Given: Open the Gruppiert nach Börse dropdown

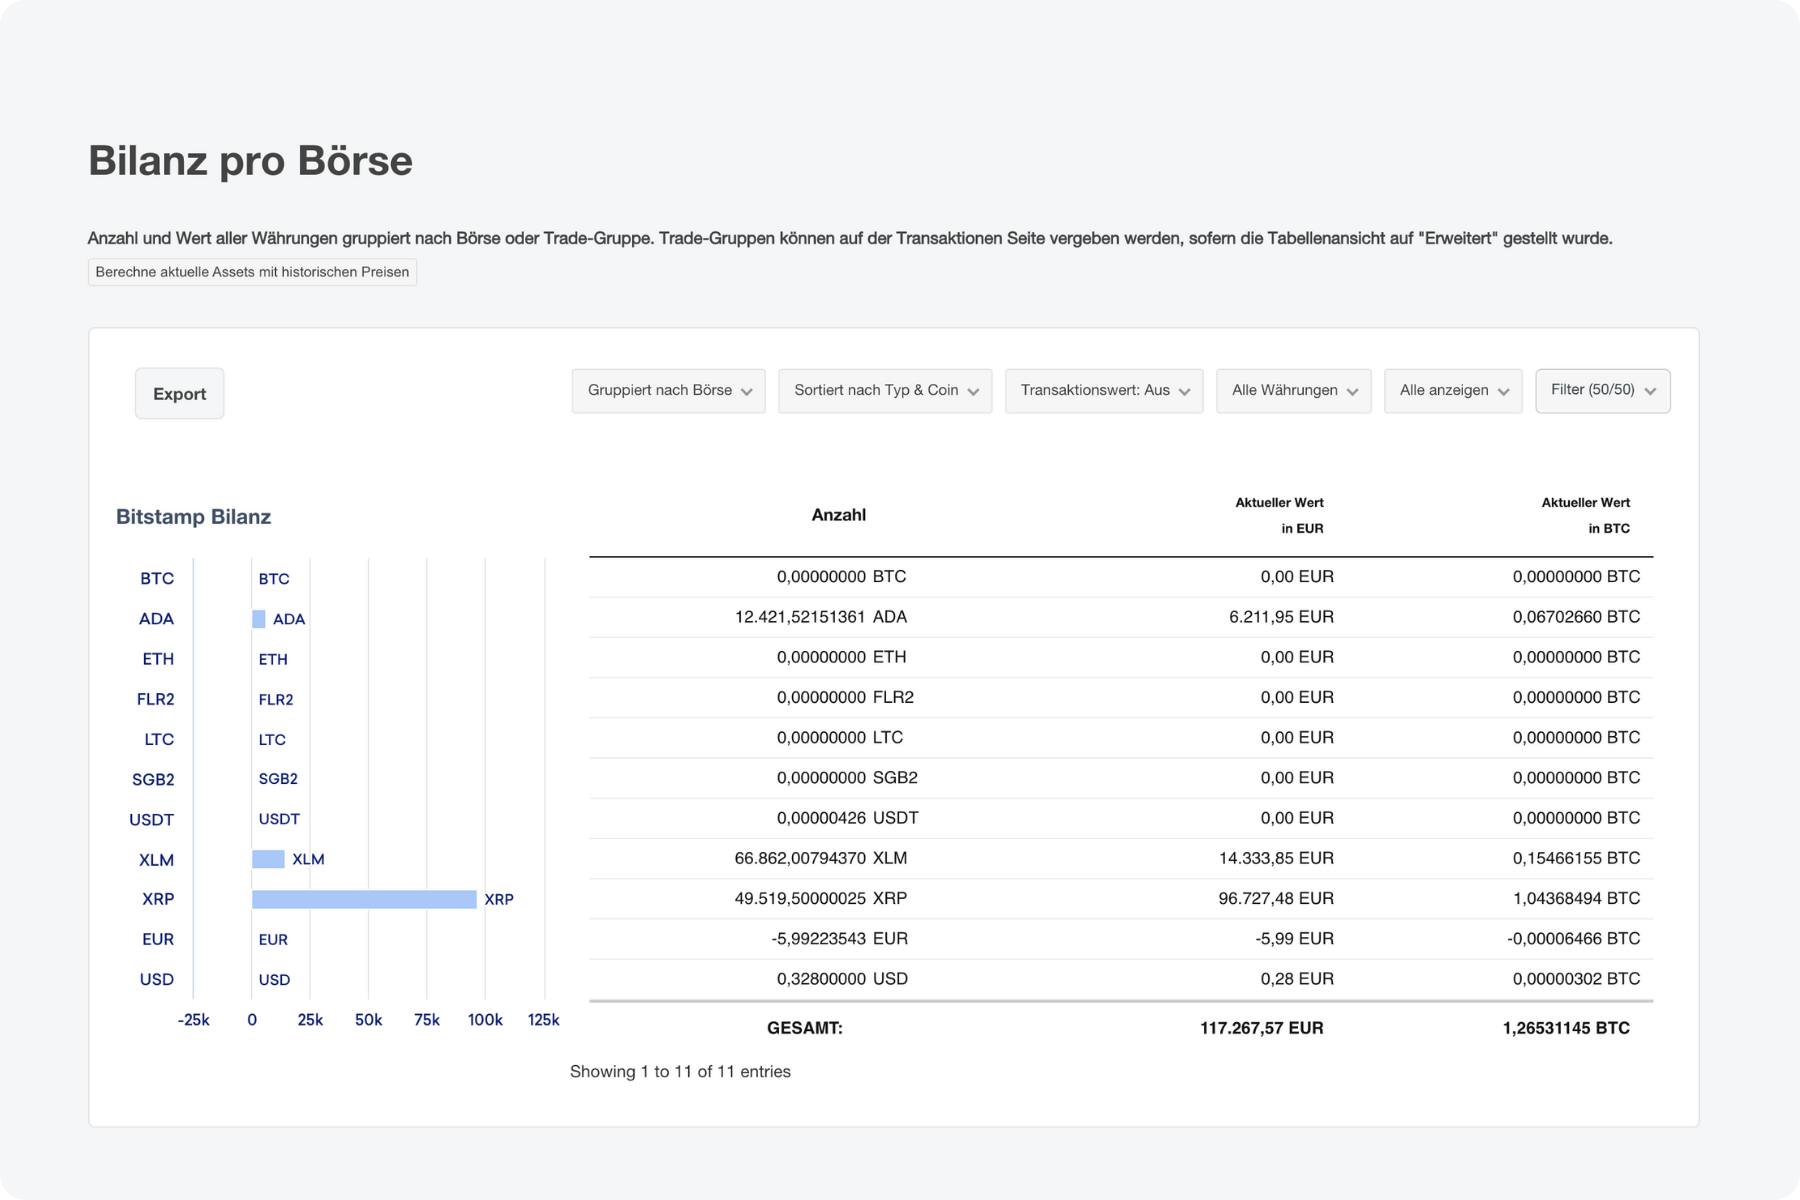Looking at the screenshot, I should (x=669, y=391).
